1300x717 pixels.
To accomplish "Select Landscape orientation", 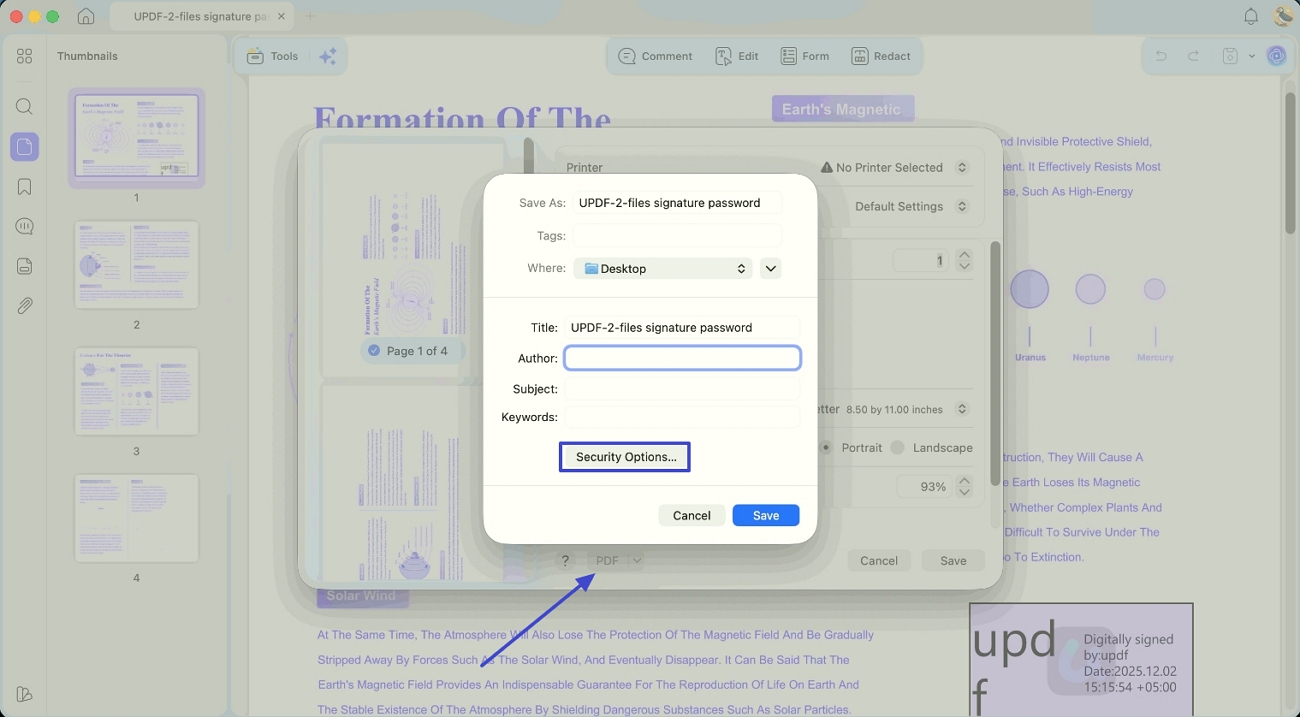I will point(897,447).
